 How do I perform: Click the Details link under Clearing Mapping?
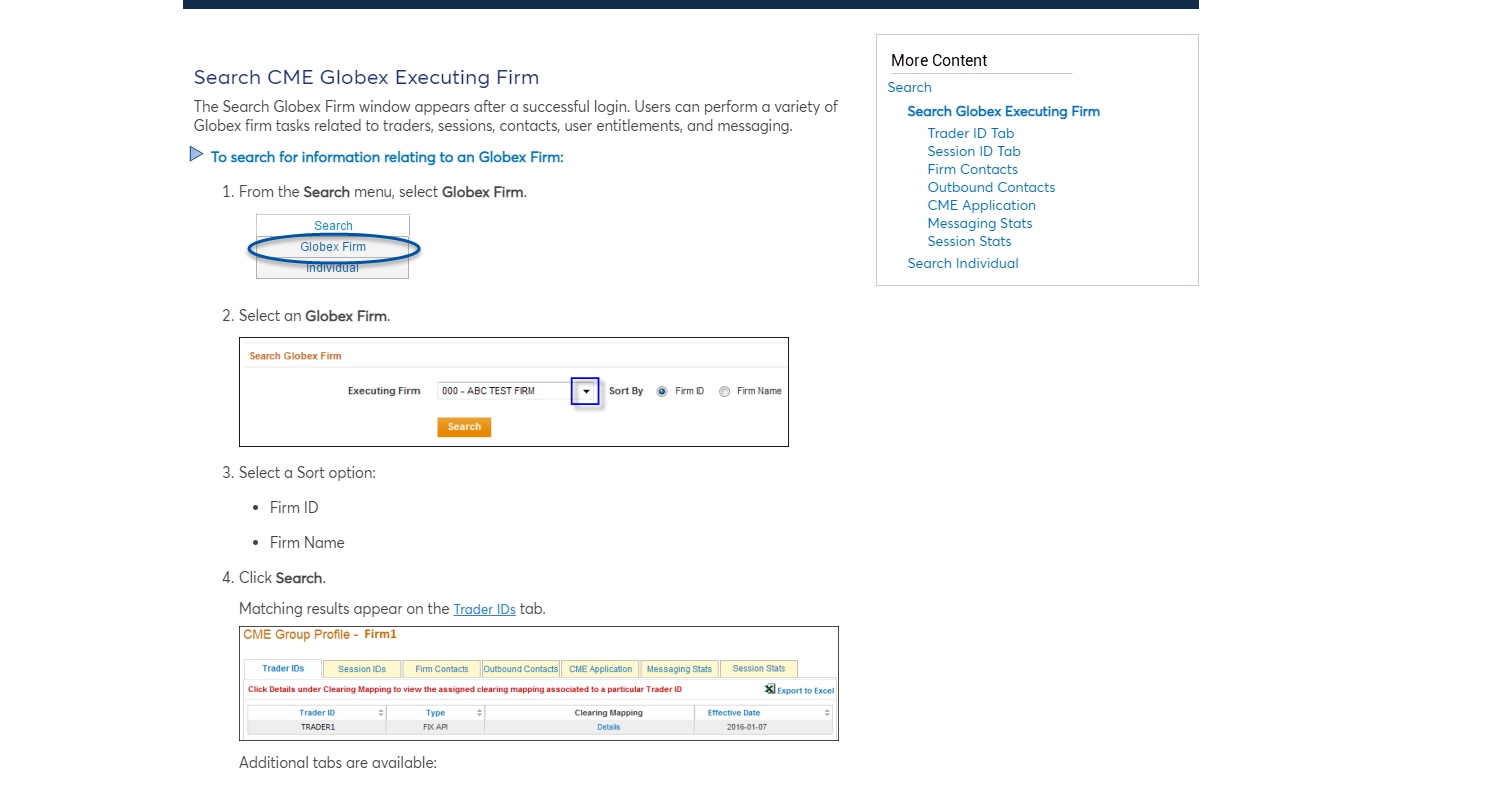(609, 727)
